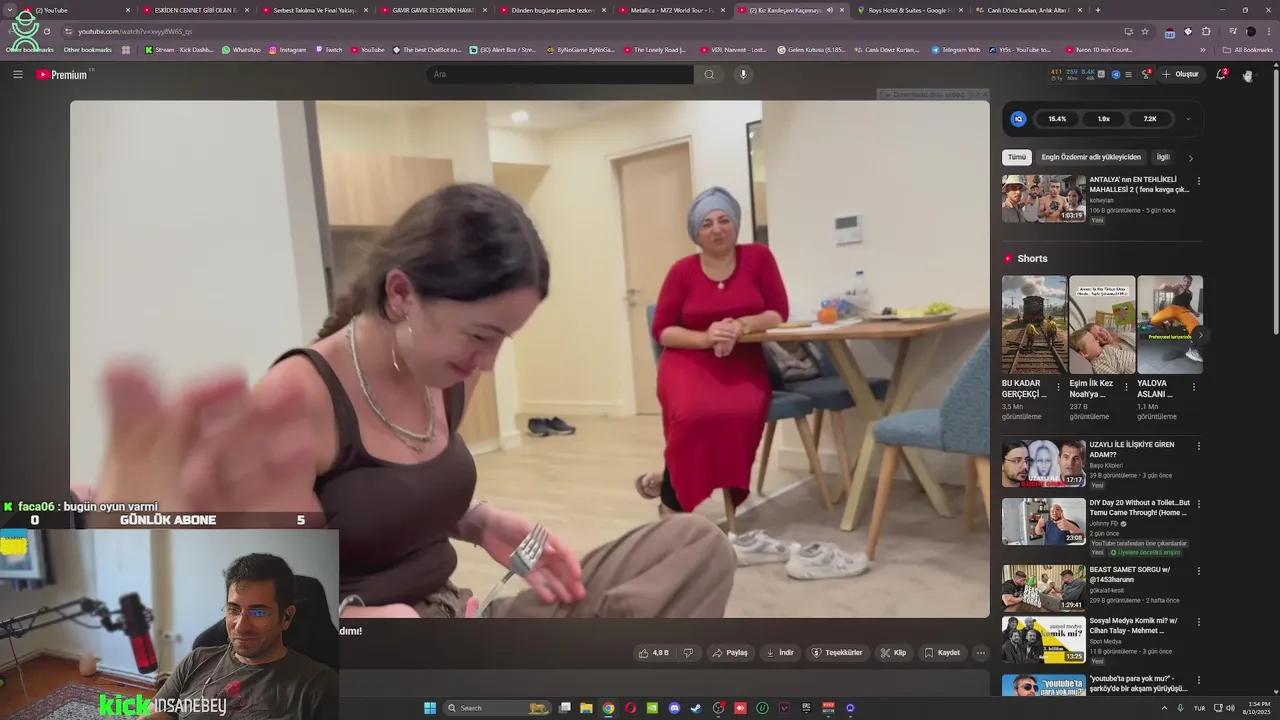Click the Paylaş share button
The image size is (1280, 720).
(730, 653)
